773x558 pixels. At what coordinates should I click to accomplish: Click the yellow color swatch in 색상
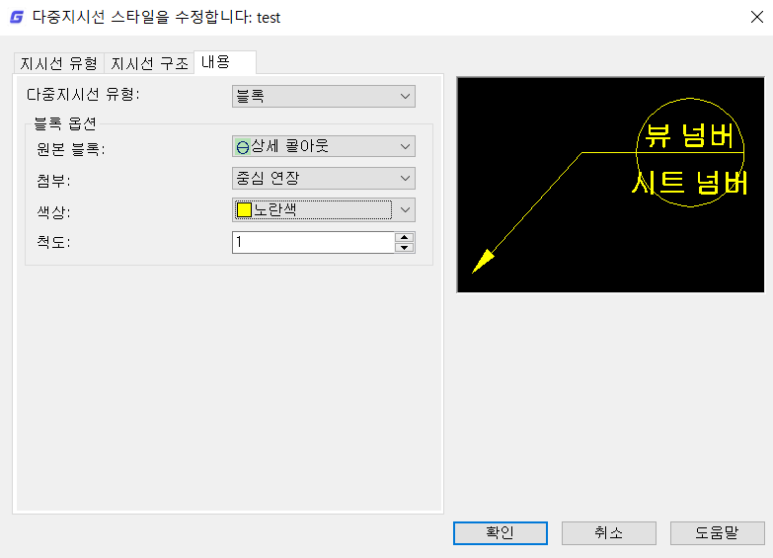coord(244,210)
